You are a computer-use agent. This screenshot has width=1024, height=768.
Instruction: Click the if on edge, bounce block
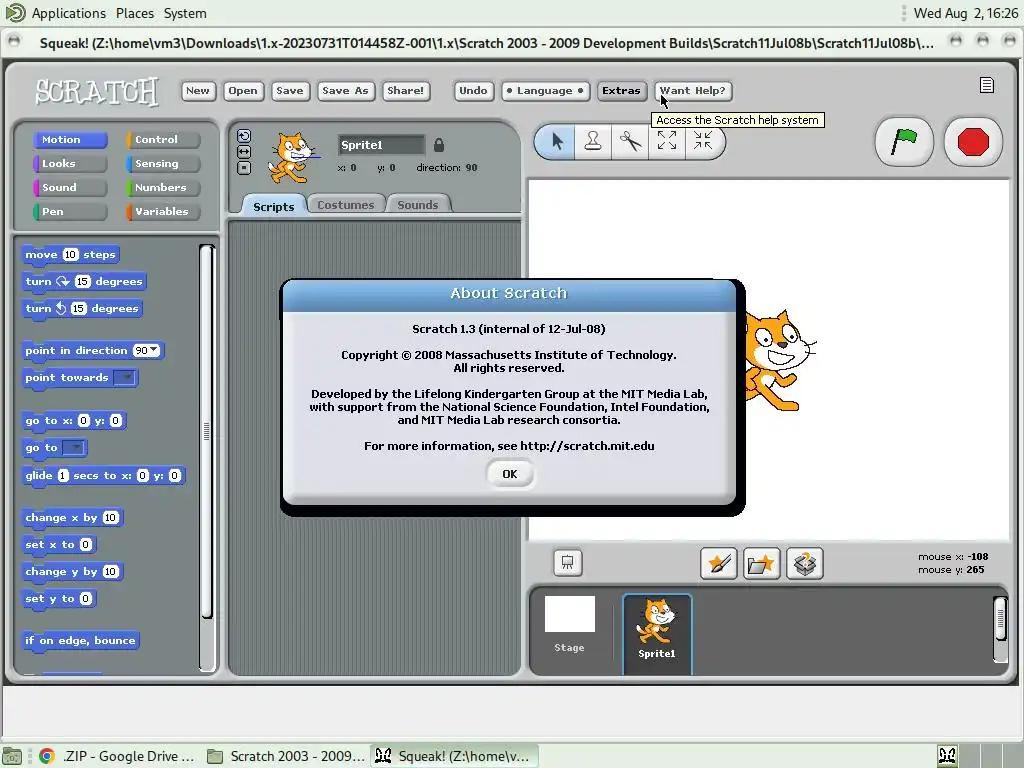[x=80, y=641]
